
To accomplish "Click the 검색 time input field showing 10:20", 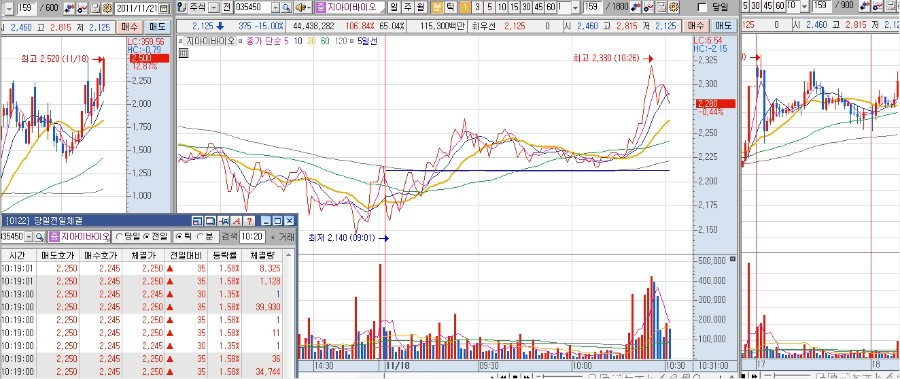I will 252,236.
